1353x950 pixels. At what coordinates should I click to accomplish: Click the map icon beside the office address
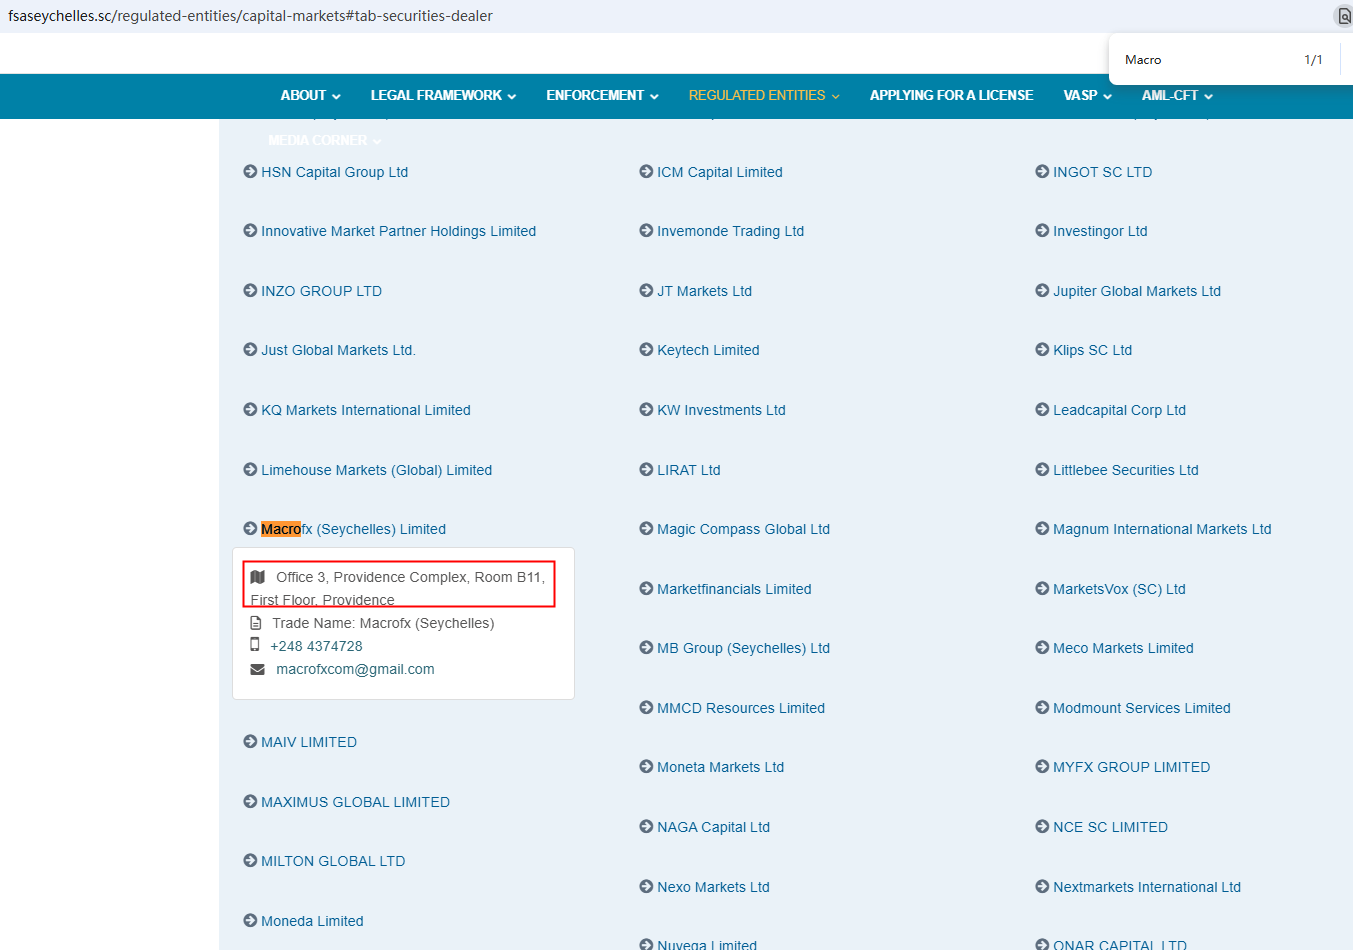click(x=258, y=577)
